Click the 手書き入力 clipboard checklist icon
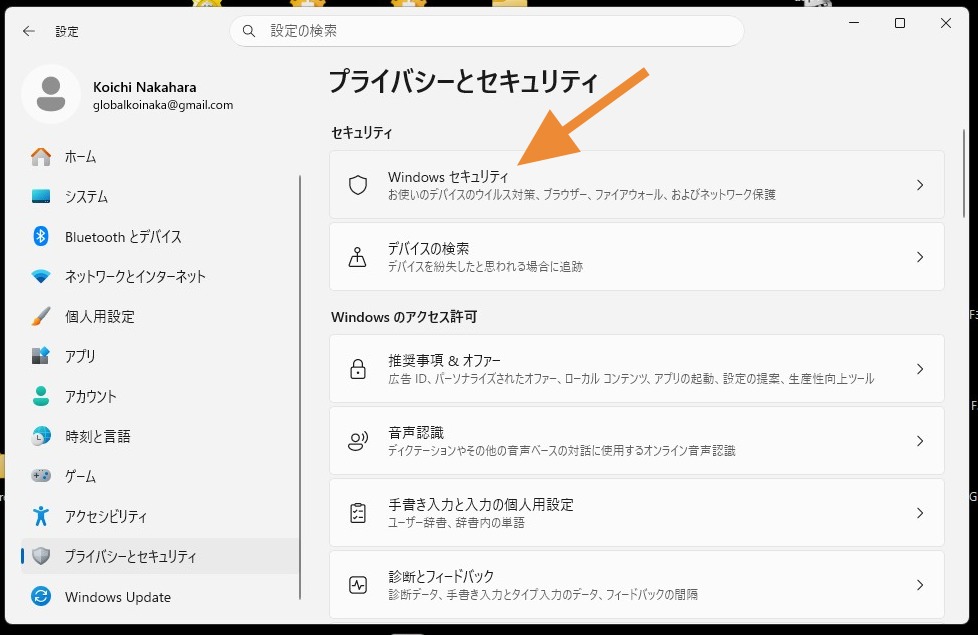Image resolution: width=978 pixels, height=635 pixels. 358,513
